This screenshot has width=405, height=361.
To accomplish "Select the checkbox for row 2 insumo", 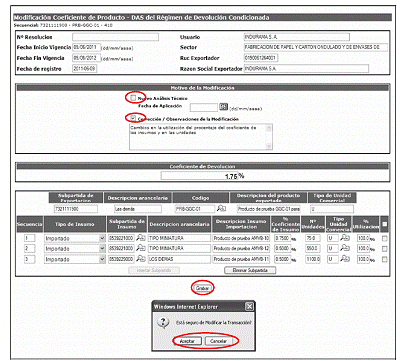I will [x=385, y=249].
